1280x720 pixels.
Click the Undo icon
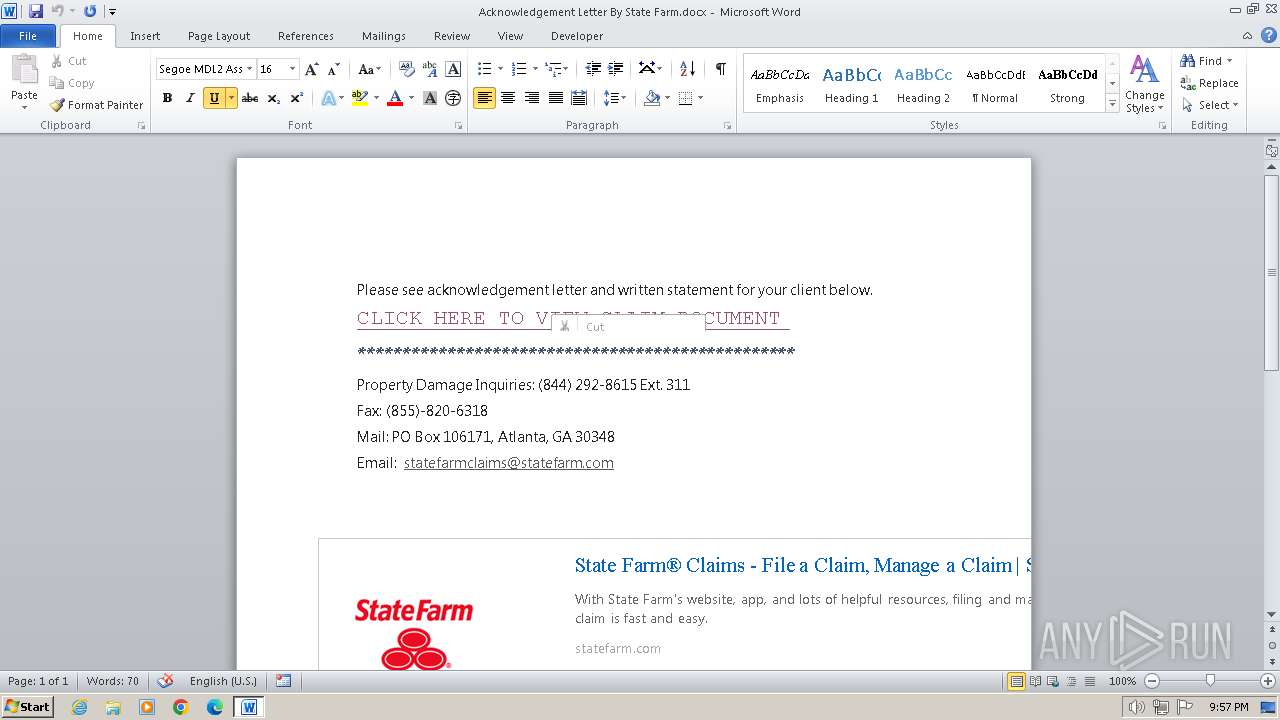coord(58,11)
